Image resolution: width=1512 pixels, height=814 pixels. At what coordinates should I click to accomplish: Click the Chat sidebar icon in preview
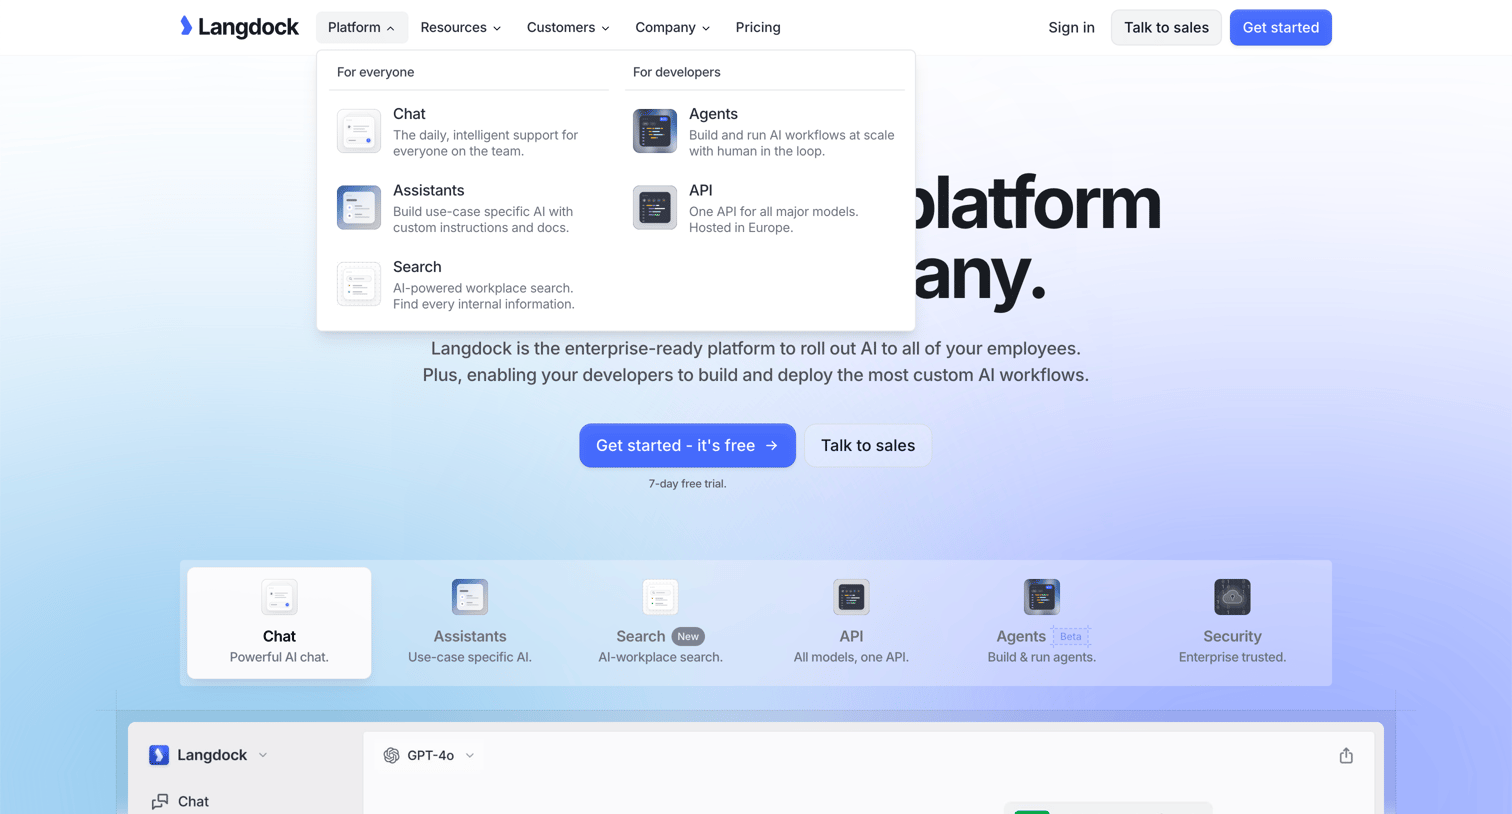[160, 801]
